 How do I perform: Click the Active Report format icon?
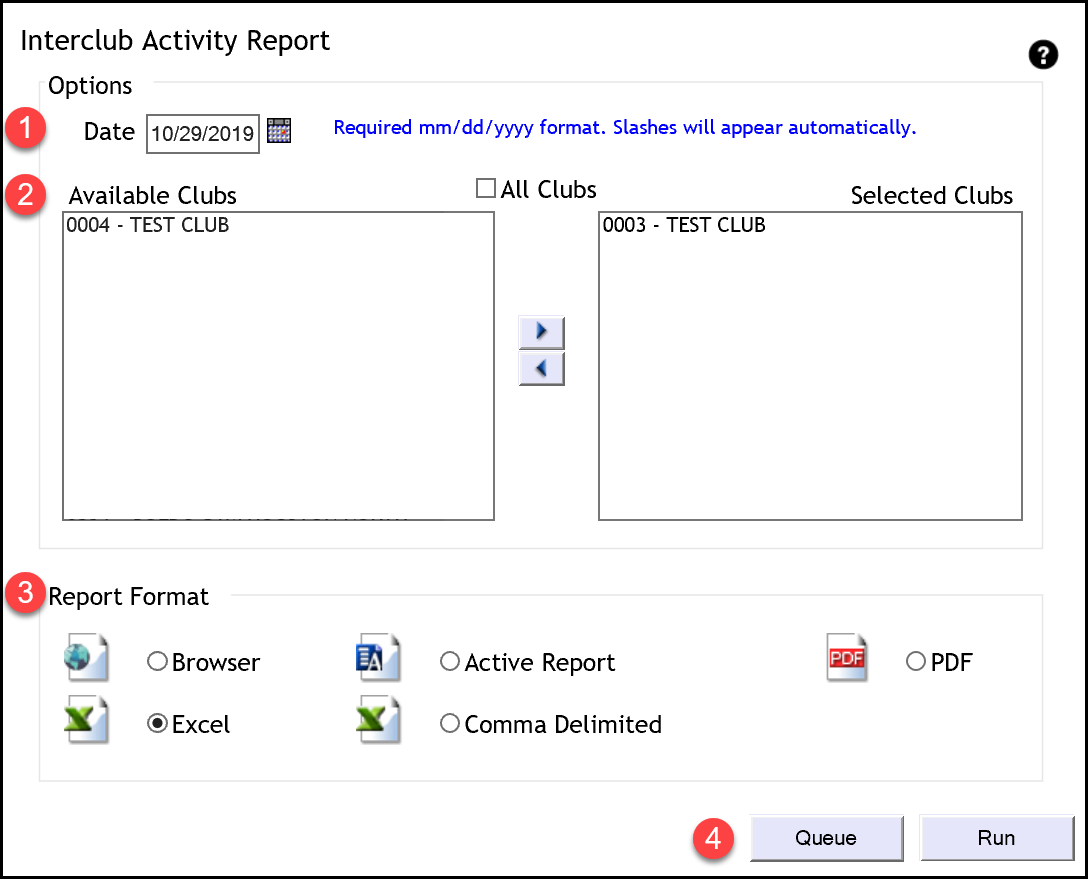click(378, 657)
